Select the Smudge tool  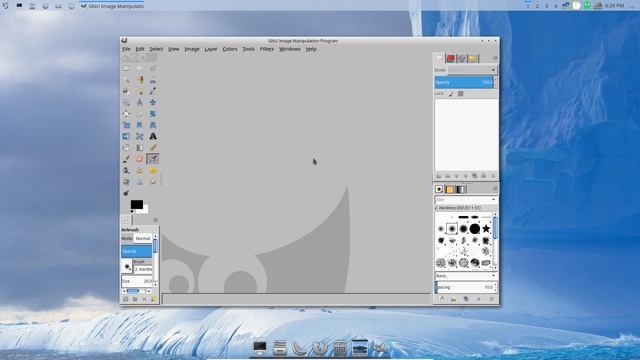[x=153, y=182]
